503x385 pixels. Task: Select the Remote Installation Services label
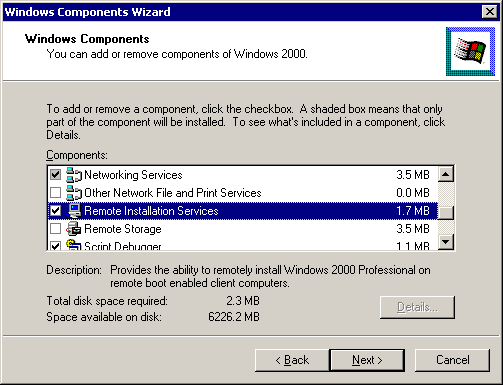pos(151,211)
